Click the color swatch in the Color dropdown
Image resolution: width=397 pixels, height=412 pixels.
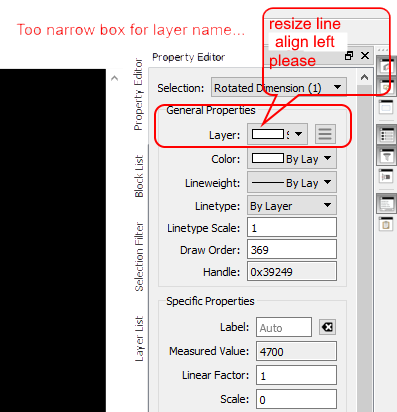click(x=268, y=158)
